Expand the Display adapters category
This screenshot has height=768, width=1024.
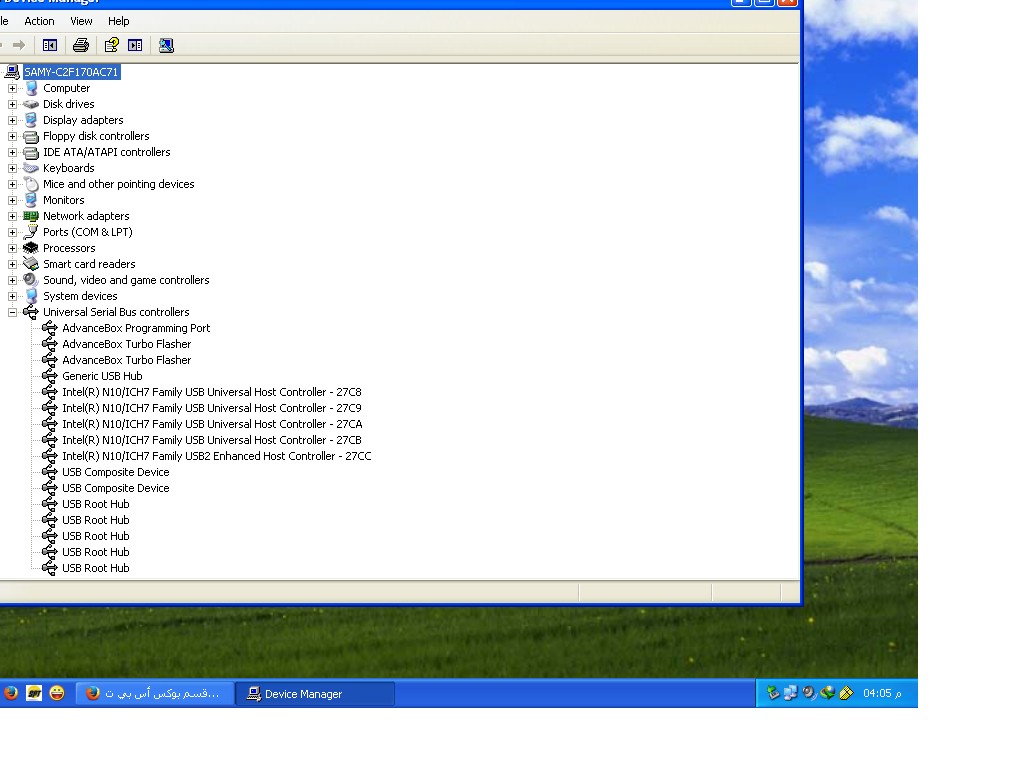click(12, 120)
